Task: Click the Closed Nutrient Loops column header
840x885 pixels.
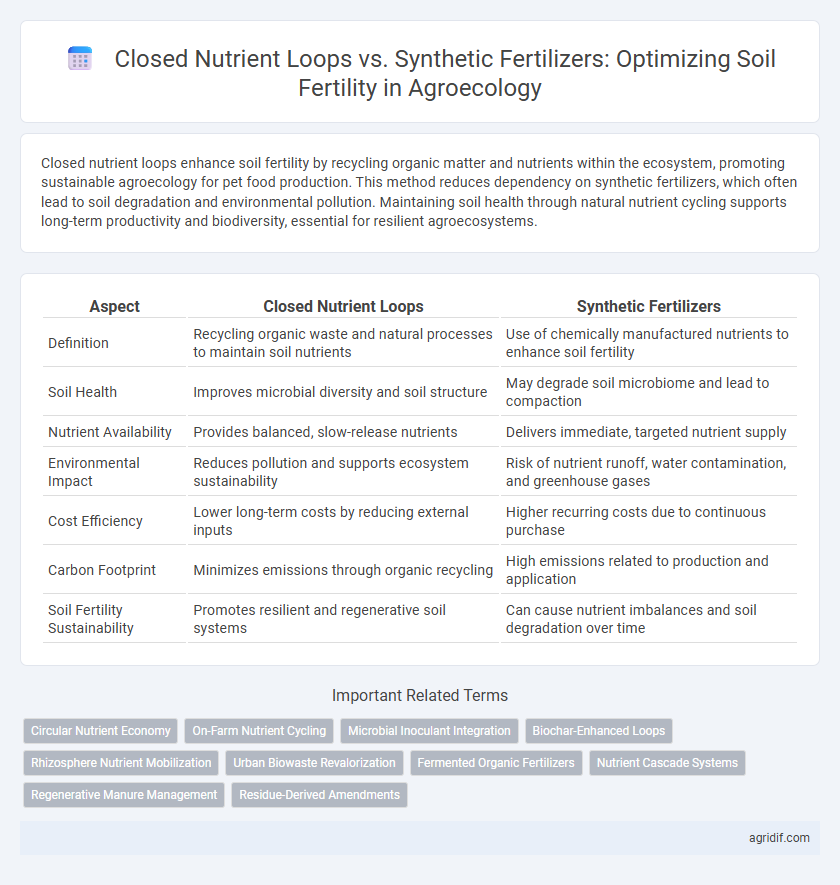Action: click(343, 306)
